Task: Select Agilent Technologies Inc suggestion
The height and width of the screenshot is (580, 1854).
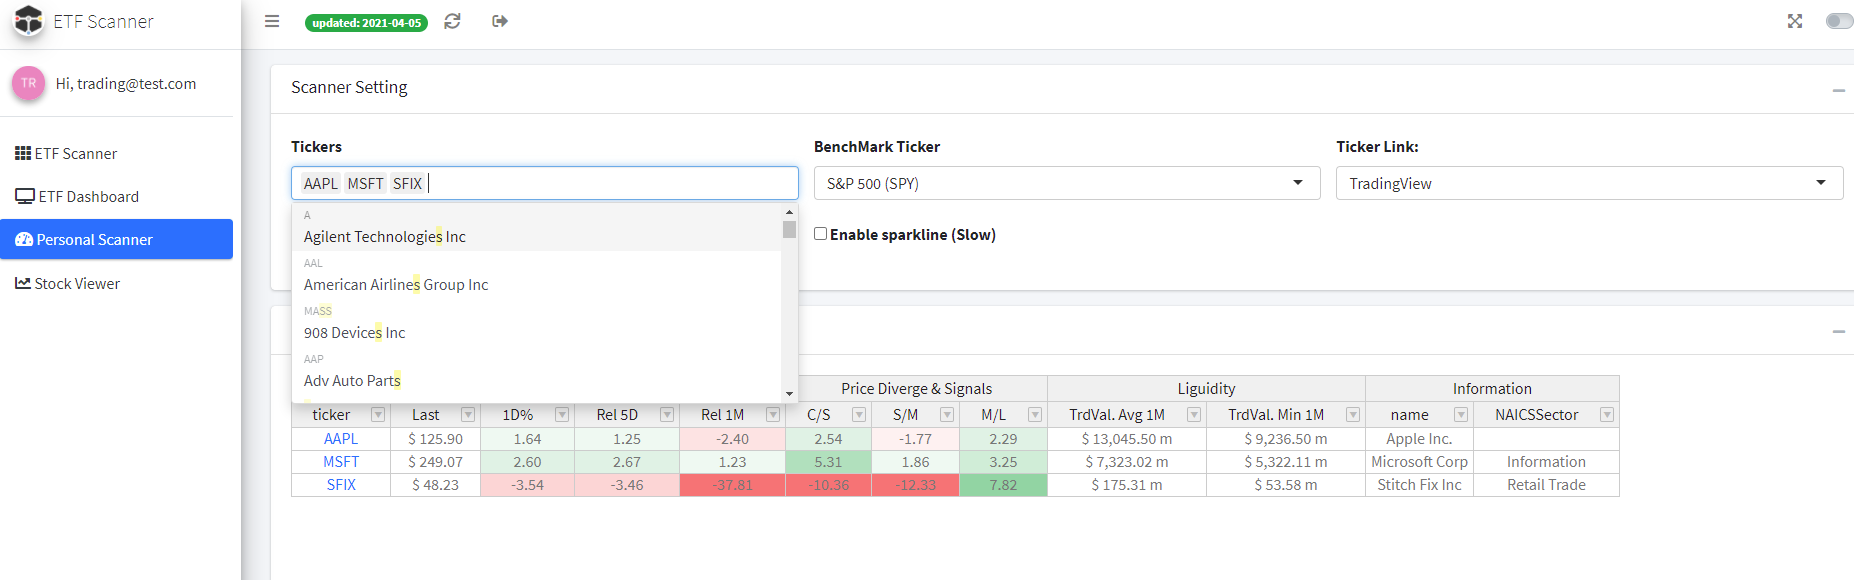Action: [536, 228]
